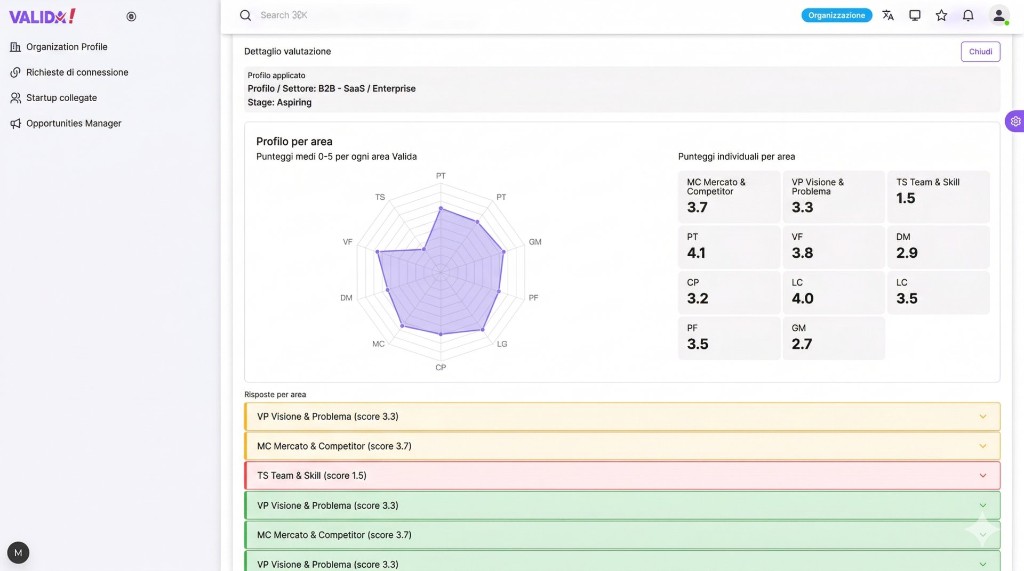Image resolution: width=1024 pixels, height=571 pixels.
Task: Toggle the sidebar pin radio icon
Action: tap(131, 16)
